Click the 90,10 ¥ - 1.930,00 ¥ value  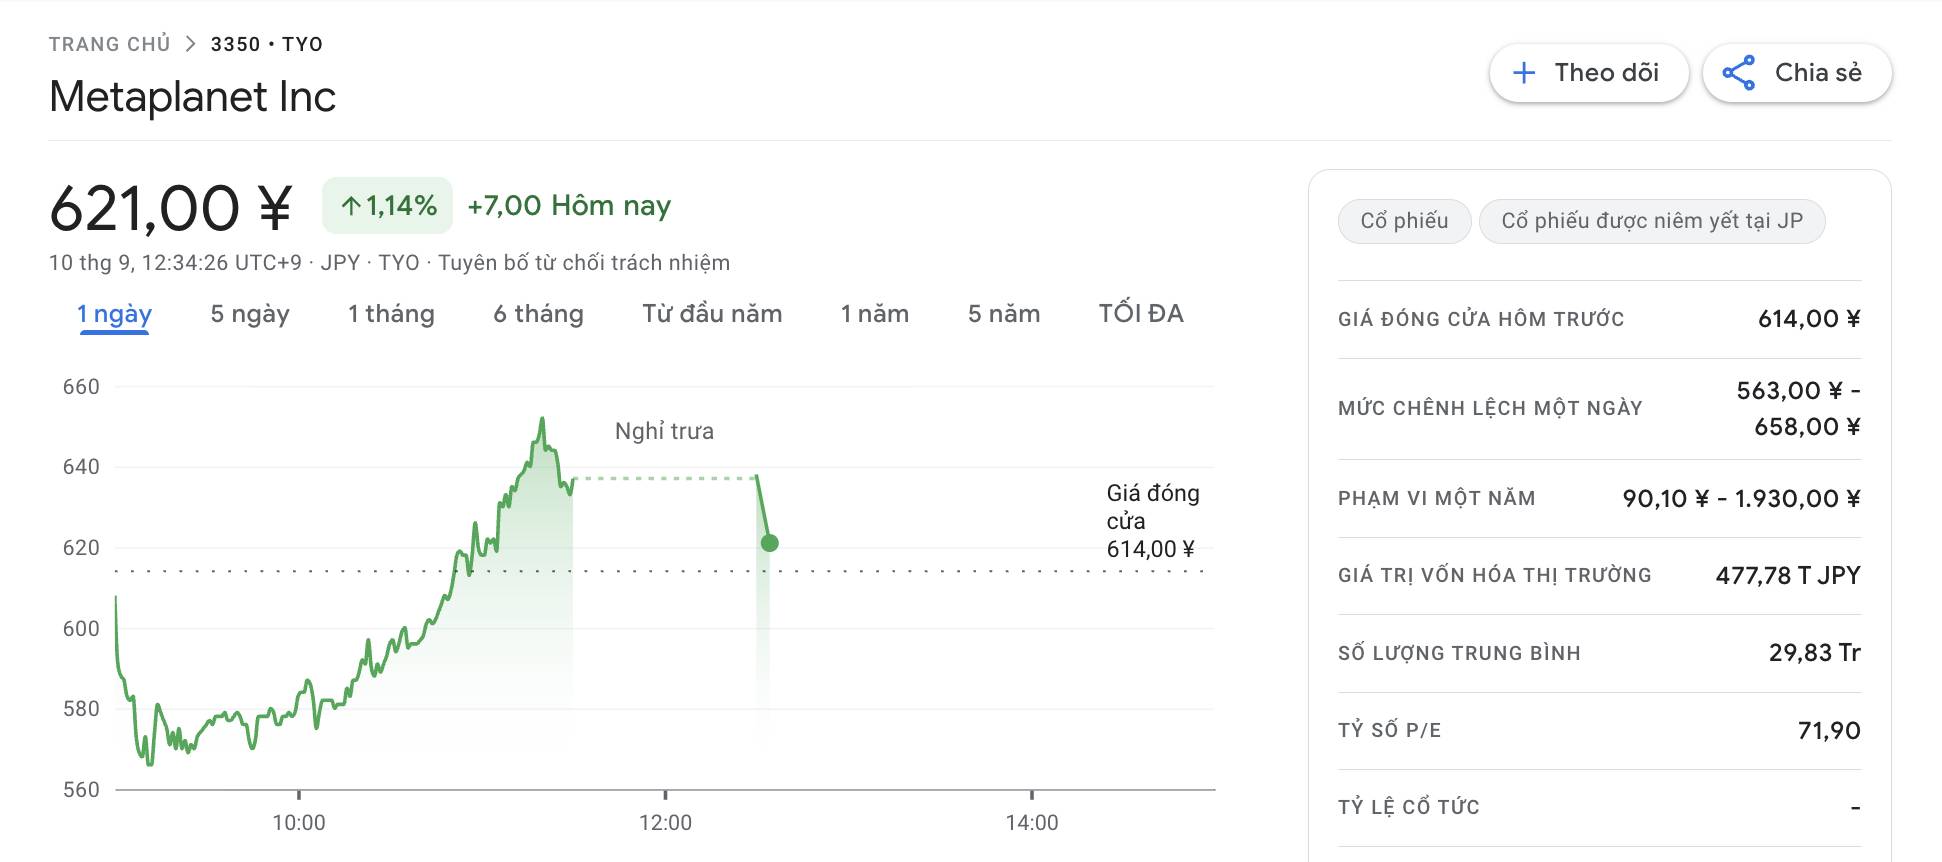click(1741, 498)
